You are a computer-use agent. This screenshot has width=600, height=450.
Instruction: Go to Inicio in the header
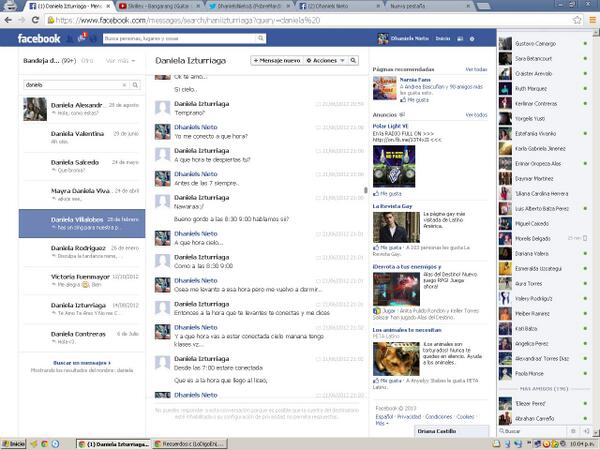click(x=443, y=39)
